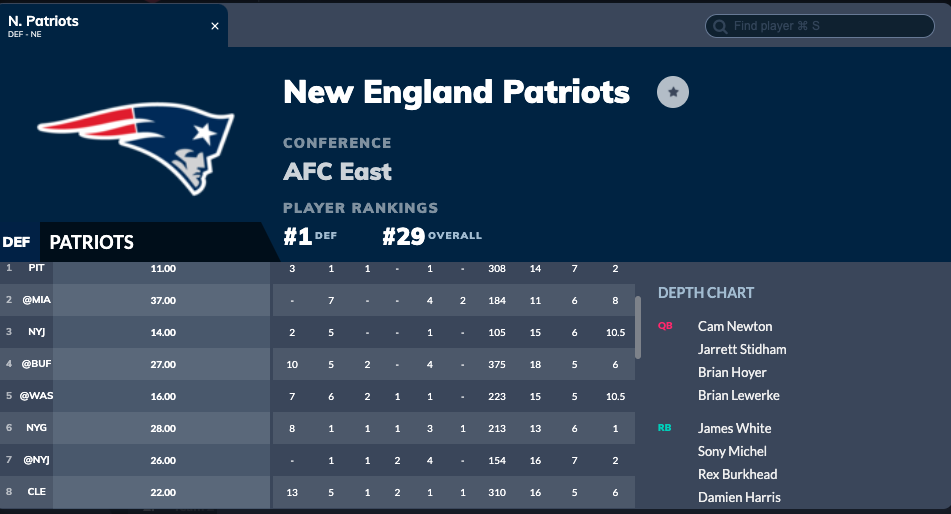The height and width of the screenshot is (514, 951).
Task: Select the week 2 @MIA game row
Action: (317, 300)
